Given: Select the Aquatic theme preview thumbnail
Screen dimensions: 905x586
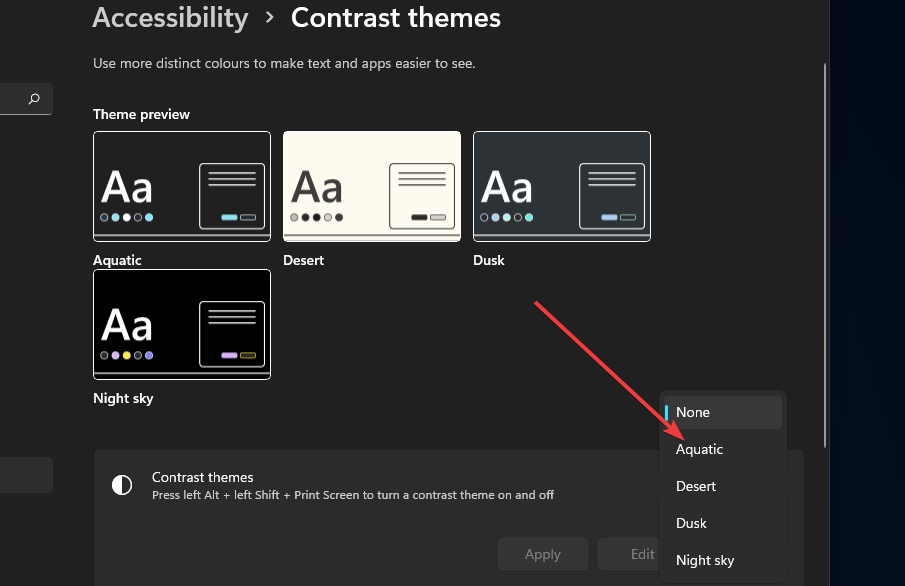Looking at the screenshot, I should (181, 186).
